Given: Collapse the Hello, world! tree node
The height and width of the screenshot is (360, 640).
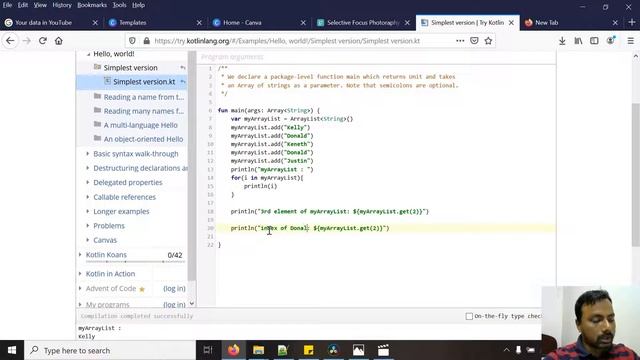Looking at the screenshot, I should [89, 54].
